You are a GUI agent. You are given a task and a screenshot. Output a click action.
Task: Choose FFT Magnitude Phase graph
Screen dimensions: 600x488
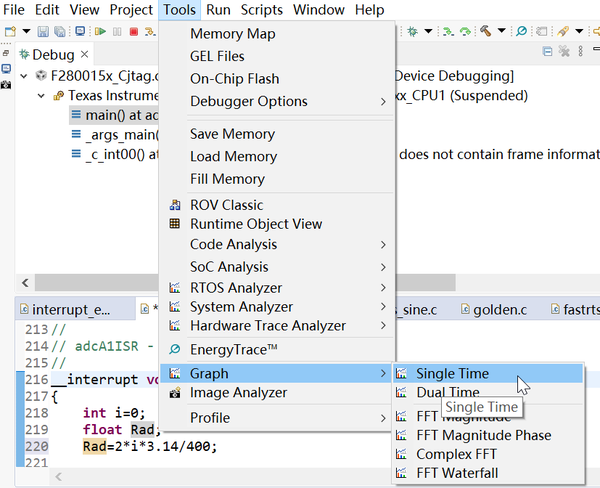click(483, 435)
